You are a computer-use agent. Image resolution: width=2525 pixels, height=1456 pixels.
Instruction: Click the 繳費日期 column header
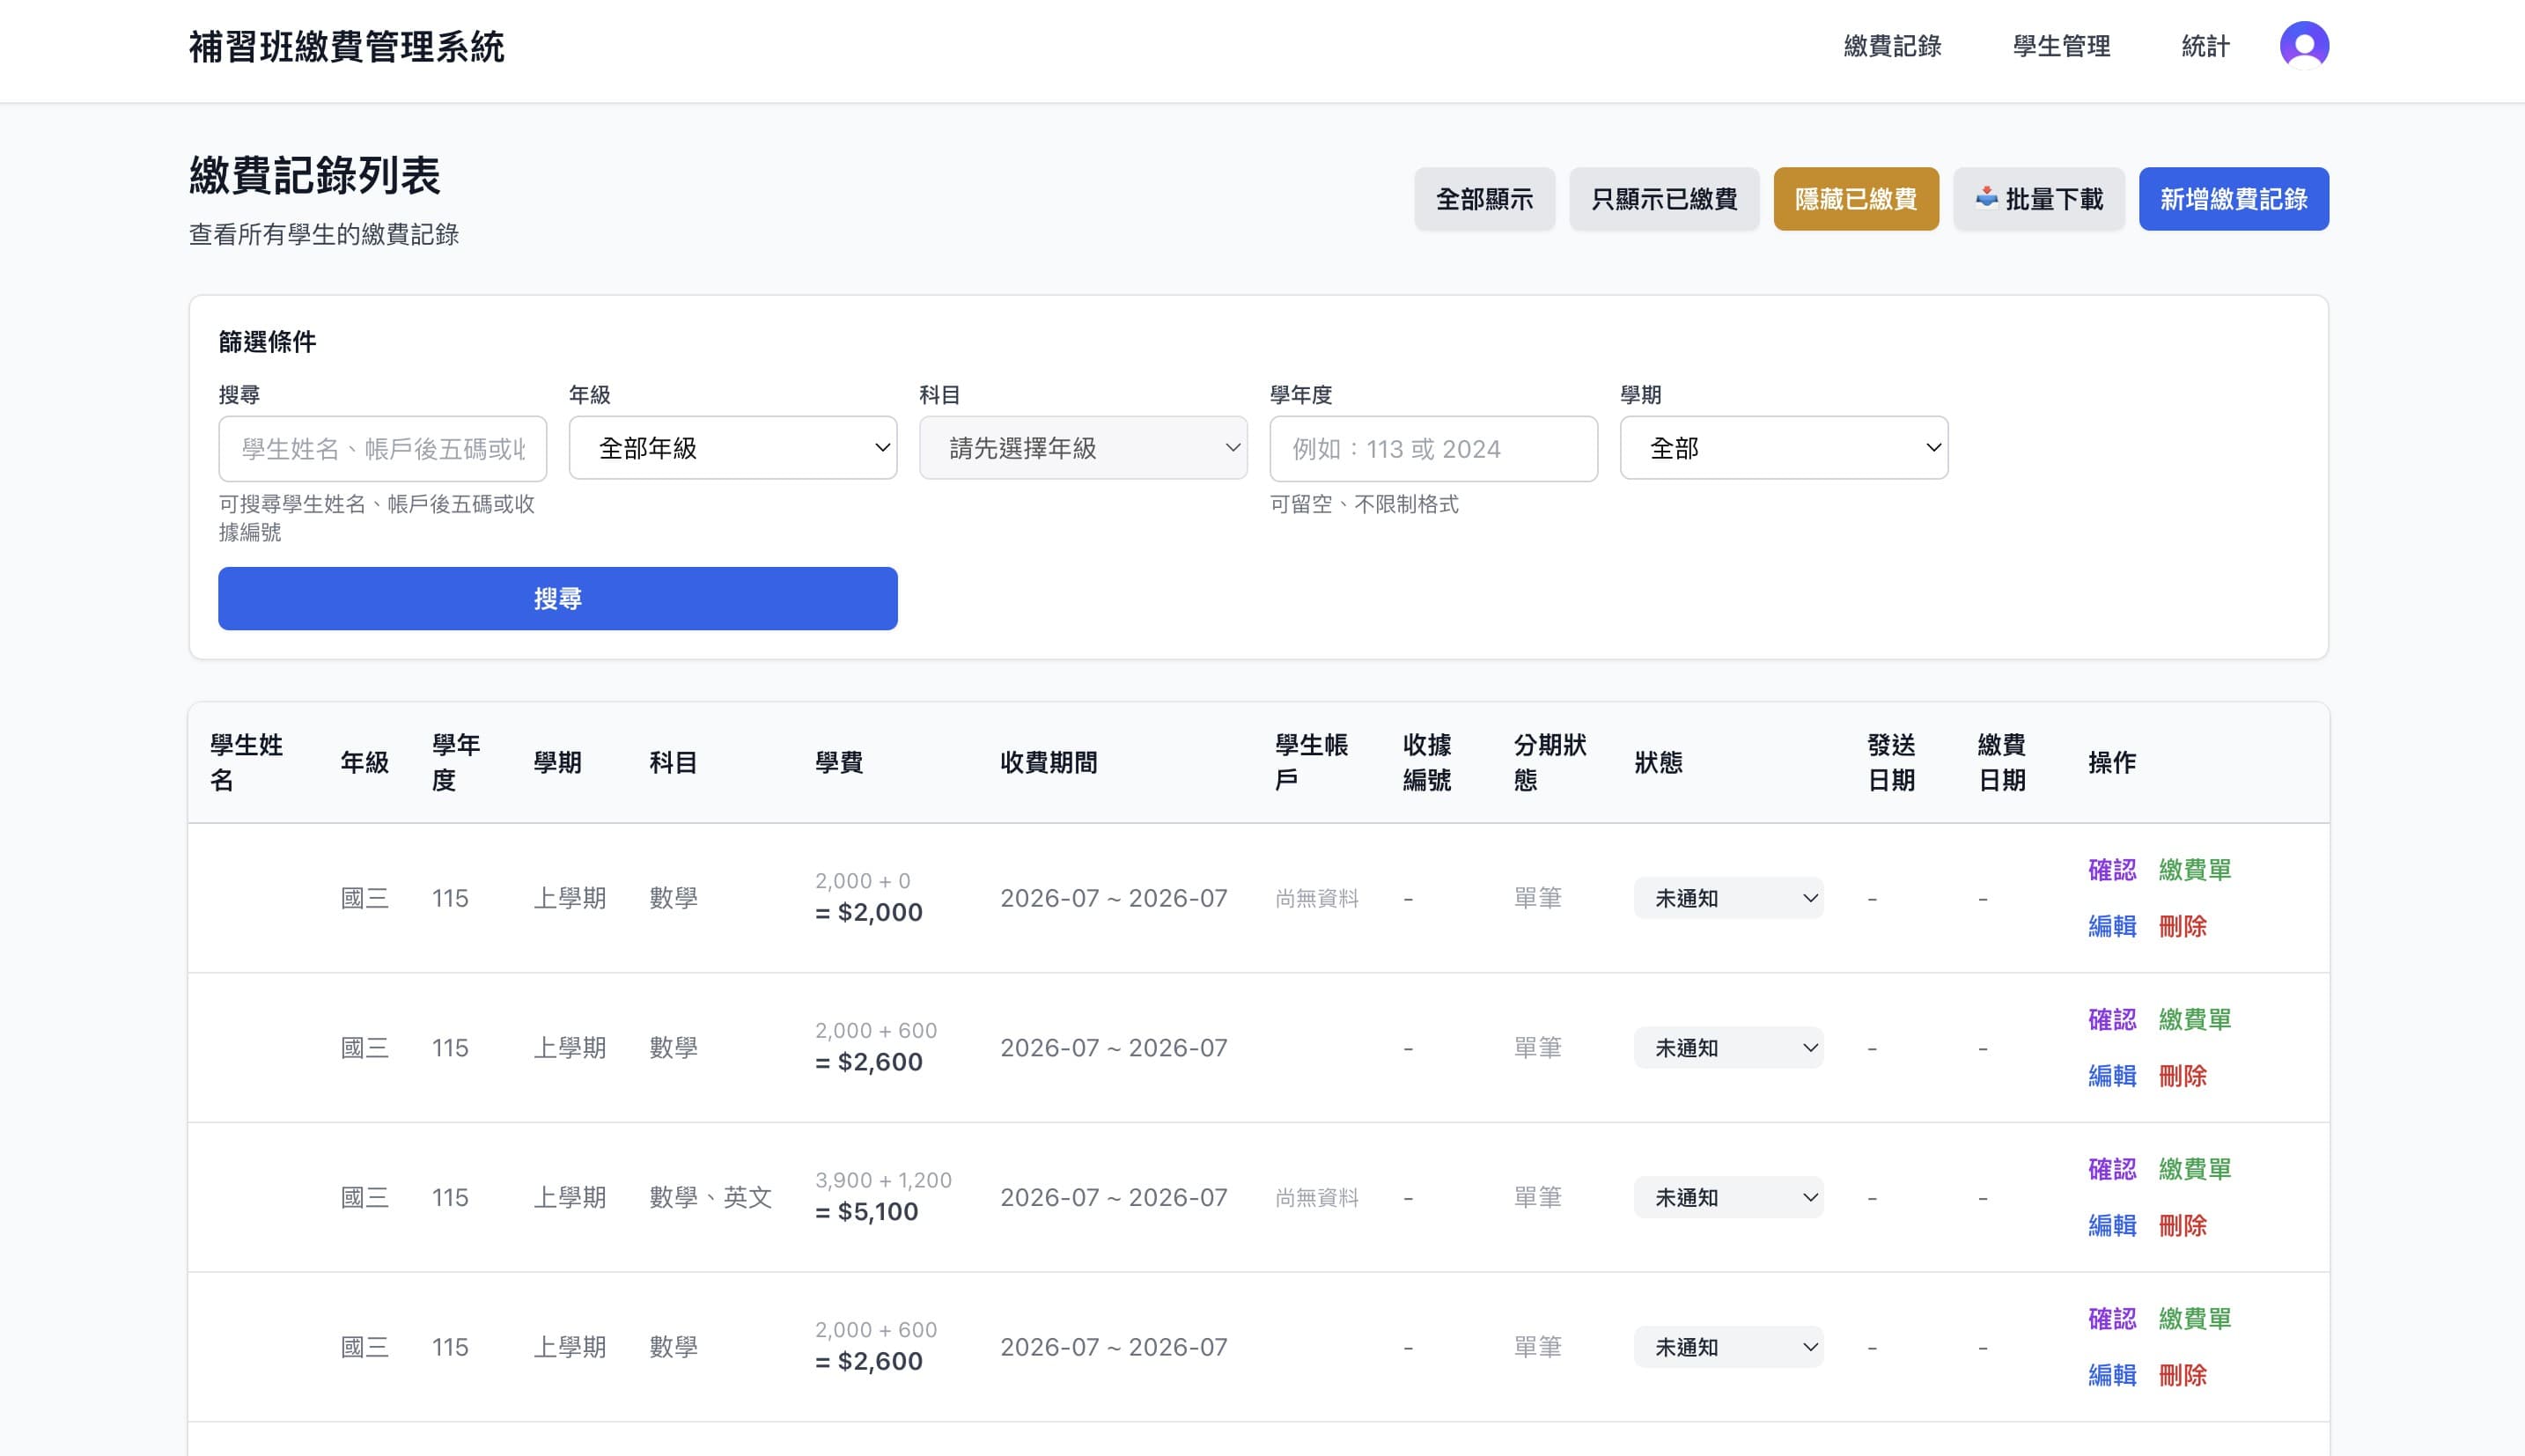[2002, 762]
